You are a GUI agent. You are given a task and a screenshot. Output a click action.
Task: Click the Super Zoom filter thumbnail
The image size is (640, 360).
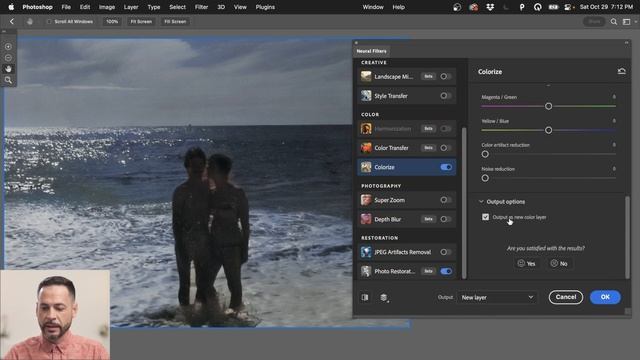366,200
